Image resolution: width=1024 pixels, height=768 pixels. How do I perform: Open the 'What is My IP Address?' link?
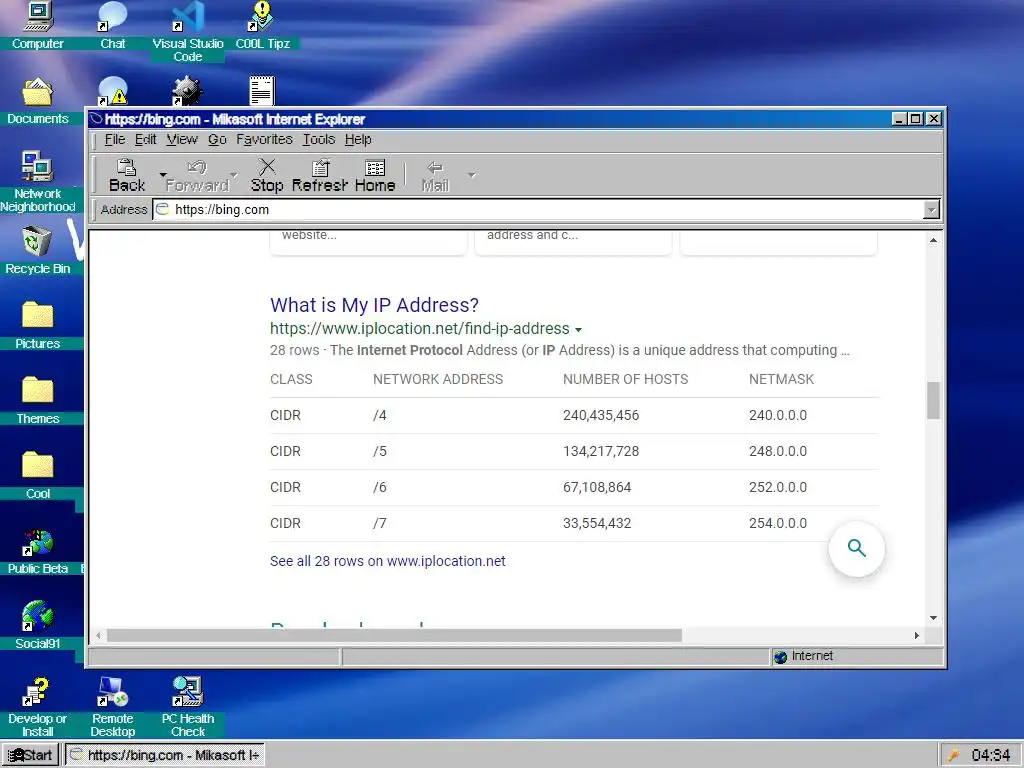(374, 305)
